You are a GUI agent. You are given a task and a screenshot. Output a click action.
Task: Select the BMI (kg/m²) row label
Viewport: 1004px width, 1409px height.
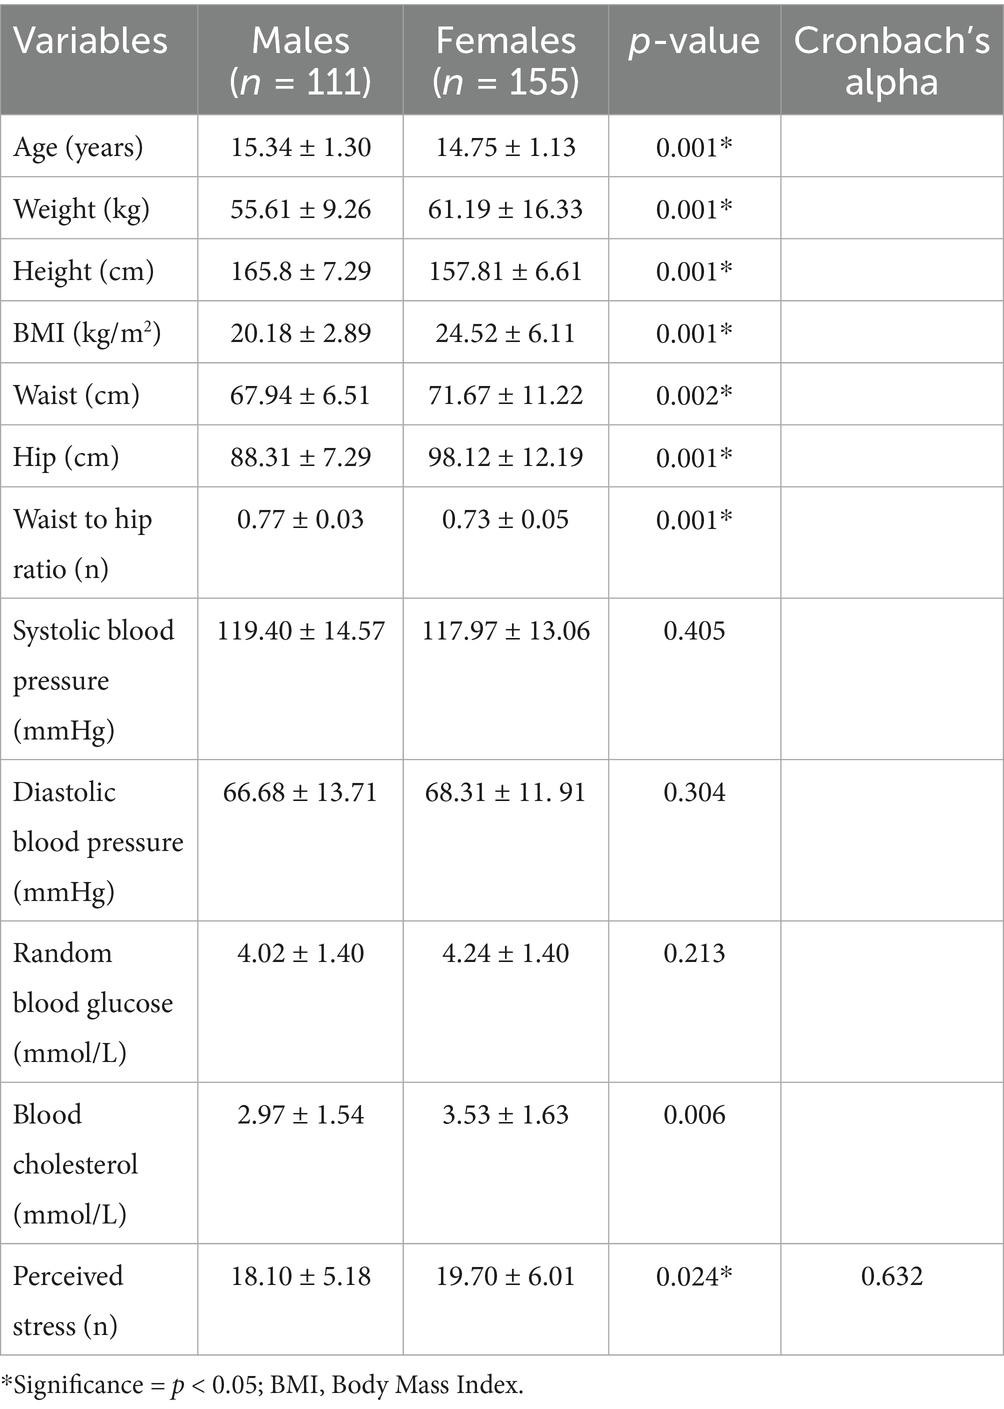[87, 333]
